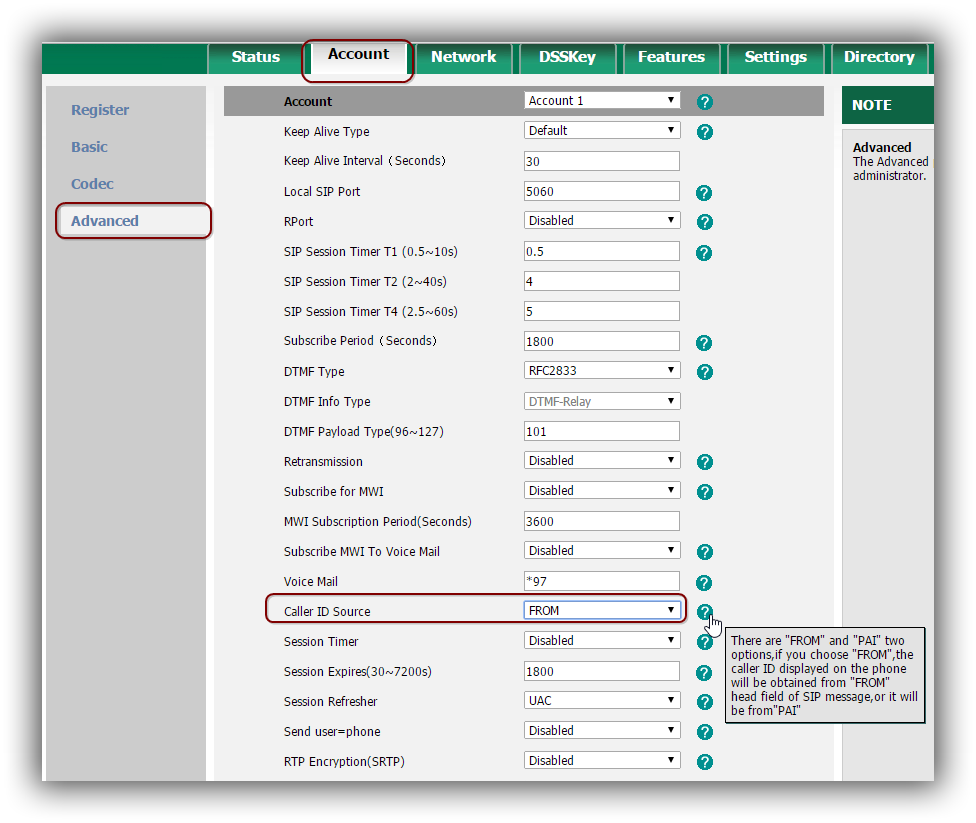The image size is (976, 823).
Task: Click help icon for Voice Mail
Action: (704, 582)
